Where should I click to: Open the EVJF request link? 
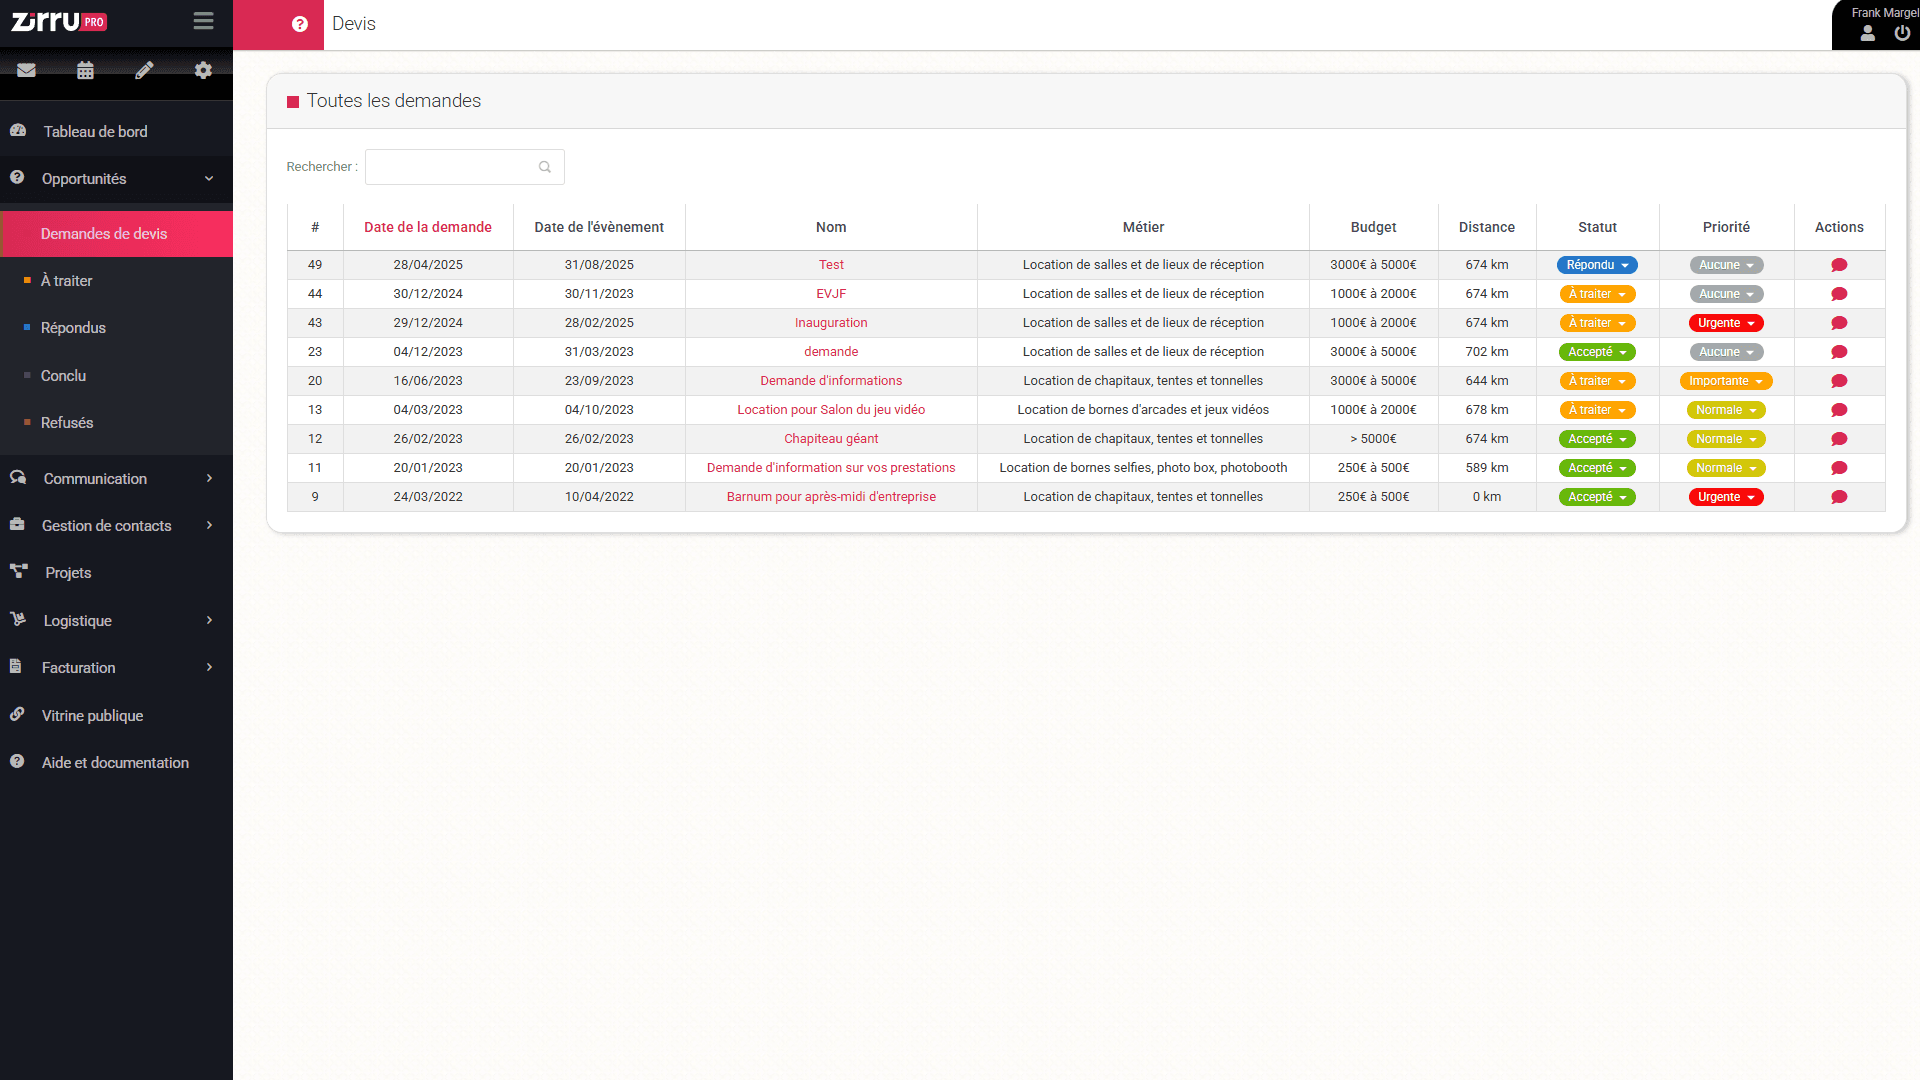pyautogui.click(x=831, y=293)
